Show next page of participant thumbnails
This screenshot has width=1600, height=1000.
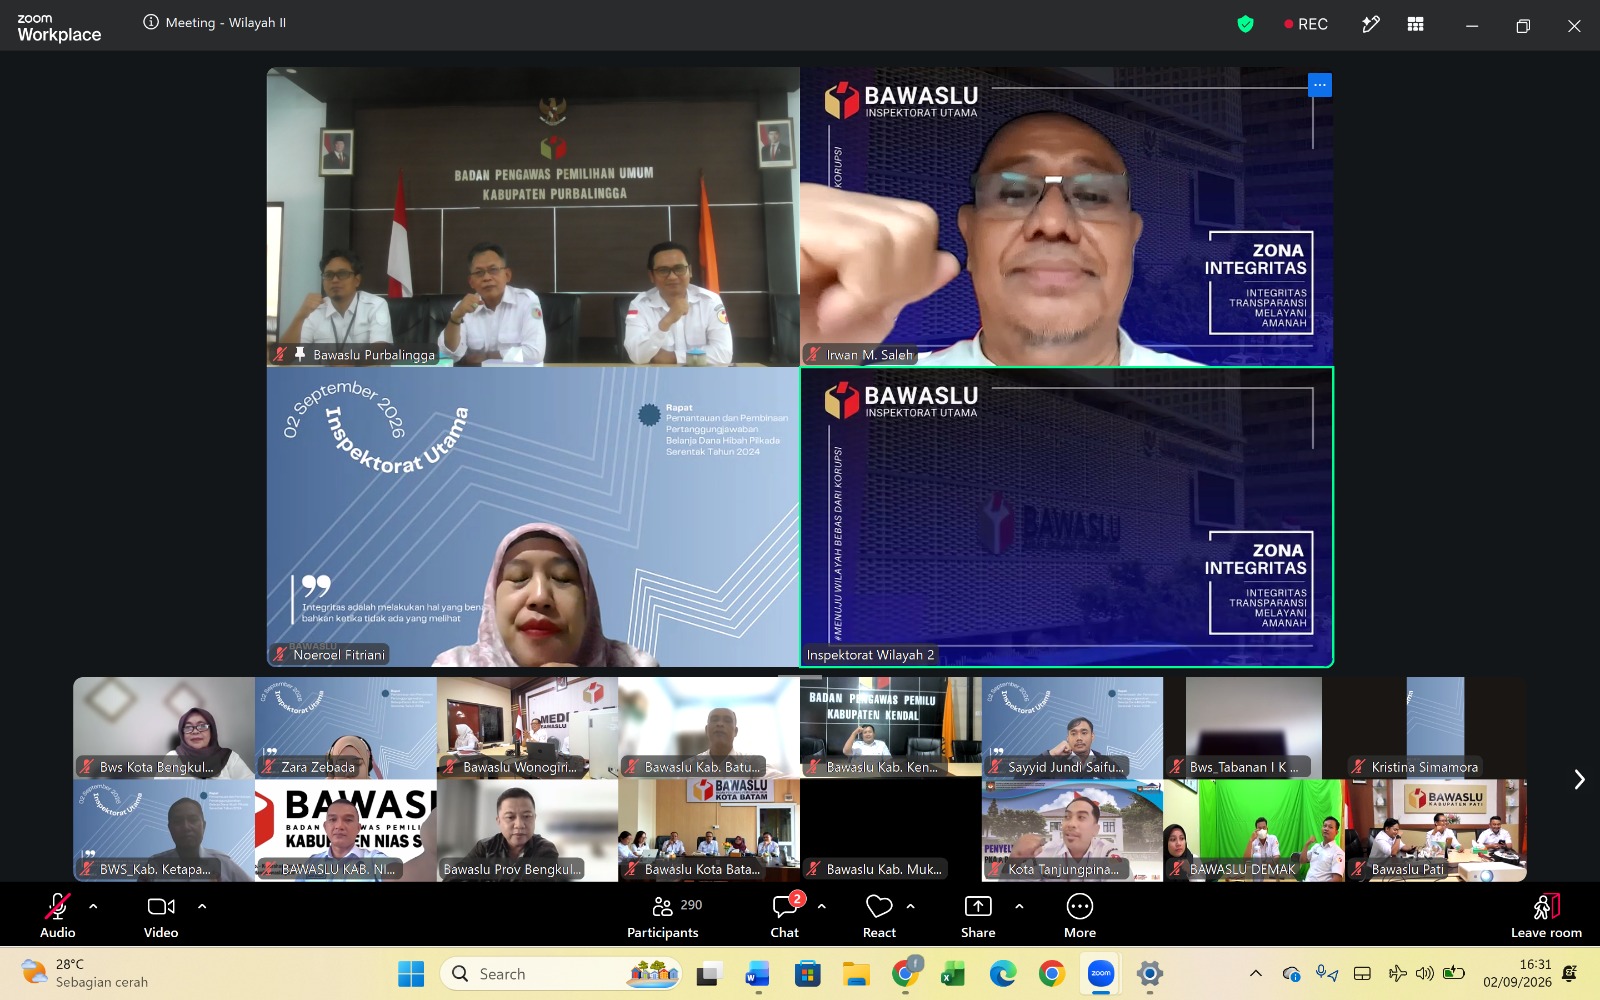click(1579, 779)
